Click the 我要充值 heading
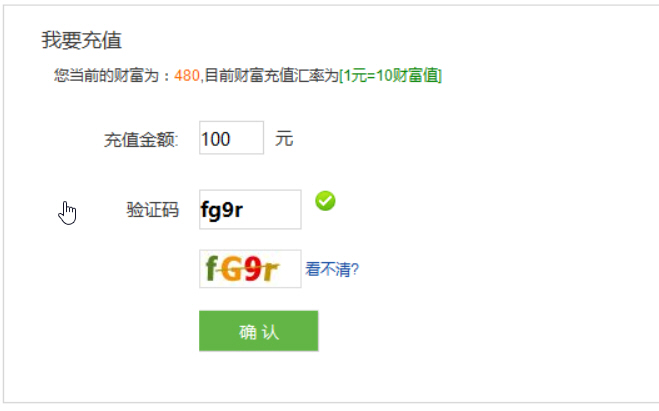This screenshot has height=411, width=659. pos(82,40)
